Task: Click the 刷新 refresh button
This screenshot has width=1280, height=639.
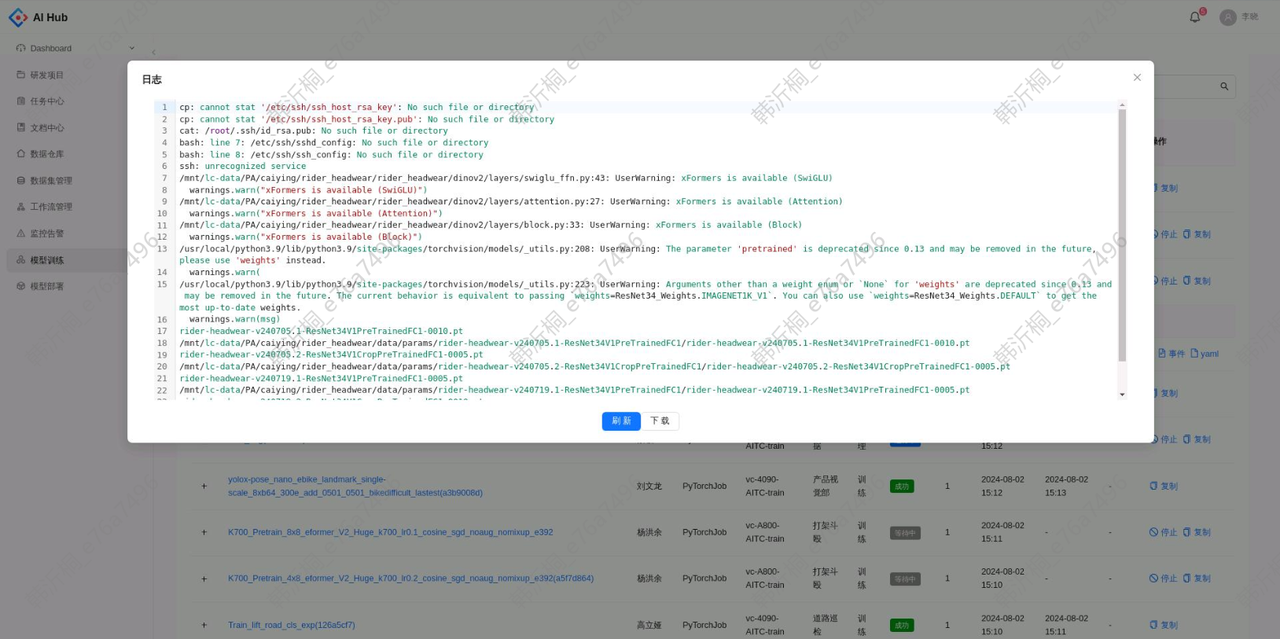Action: pyautogui.click(x=621, y=421)
